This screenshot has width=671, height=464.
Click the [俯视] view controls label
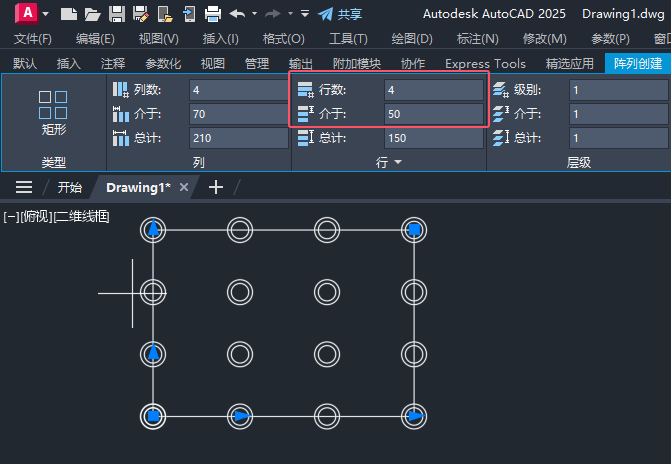tap(36, 217)
